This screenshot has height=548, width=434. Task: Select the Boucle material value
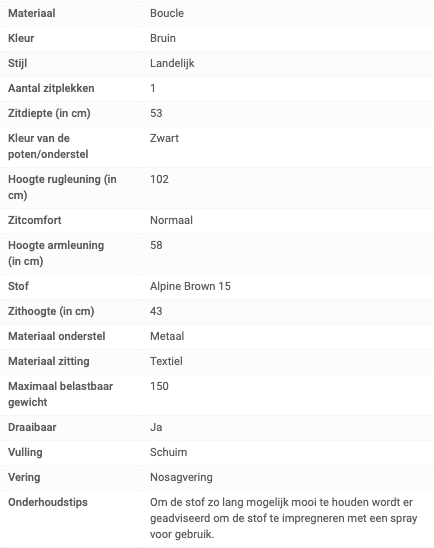[x=167, y=13]
